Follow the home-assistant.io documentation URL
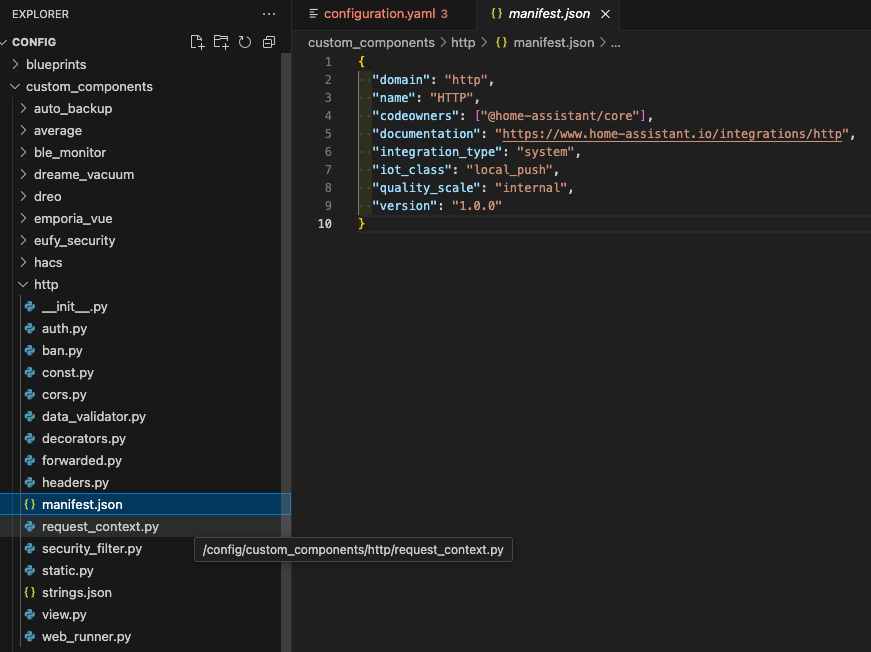Viewport: 871px width, 652px height. pos(672,134)
